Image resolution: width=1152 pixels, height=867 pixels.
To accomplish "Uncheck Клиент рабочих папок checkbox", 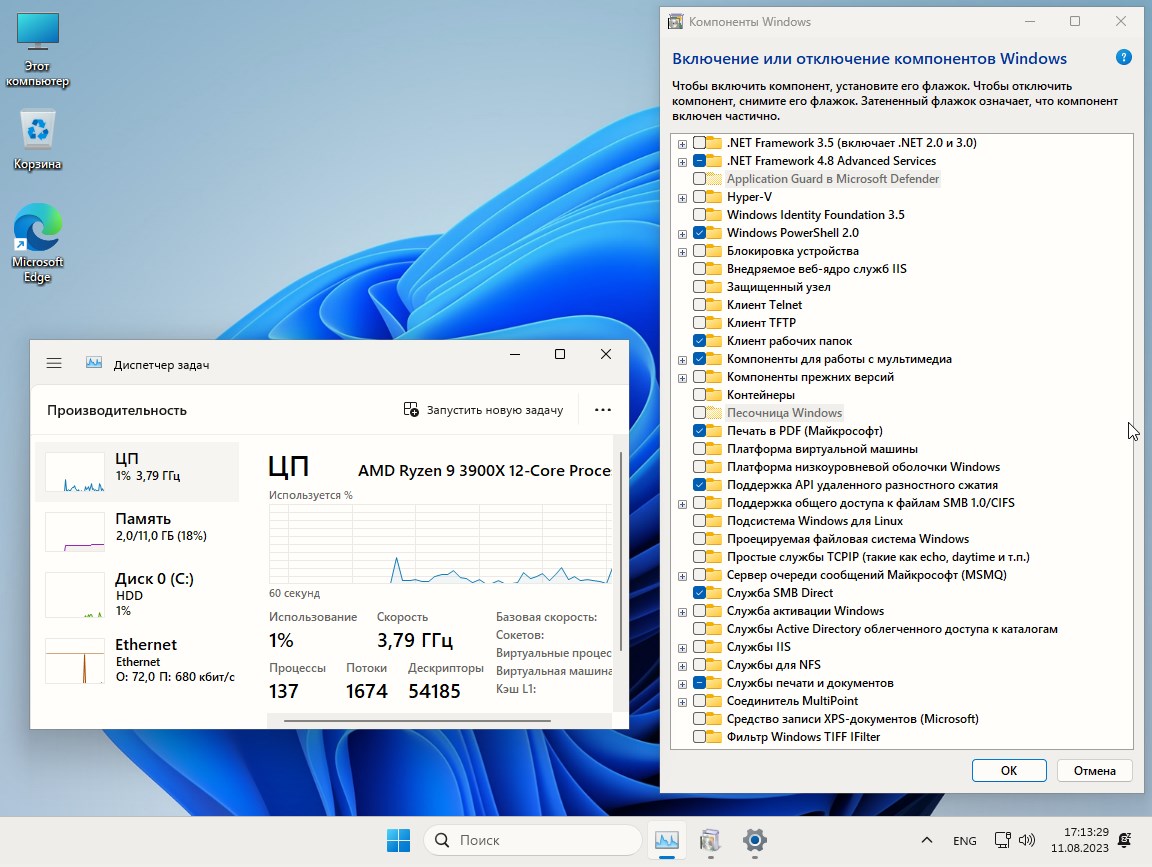I will pos(699,341).
